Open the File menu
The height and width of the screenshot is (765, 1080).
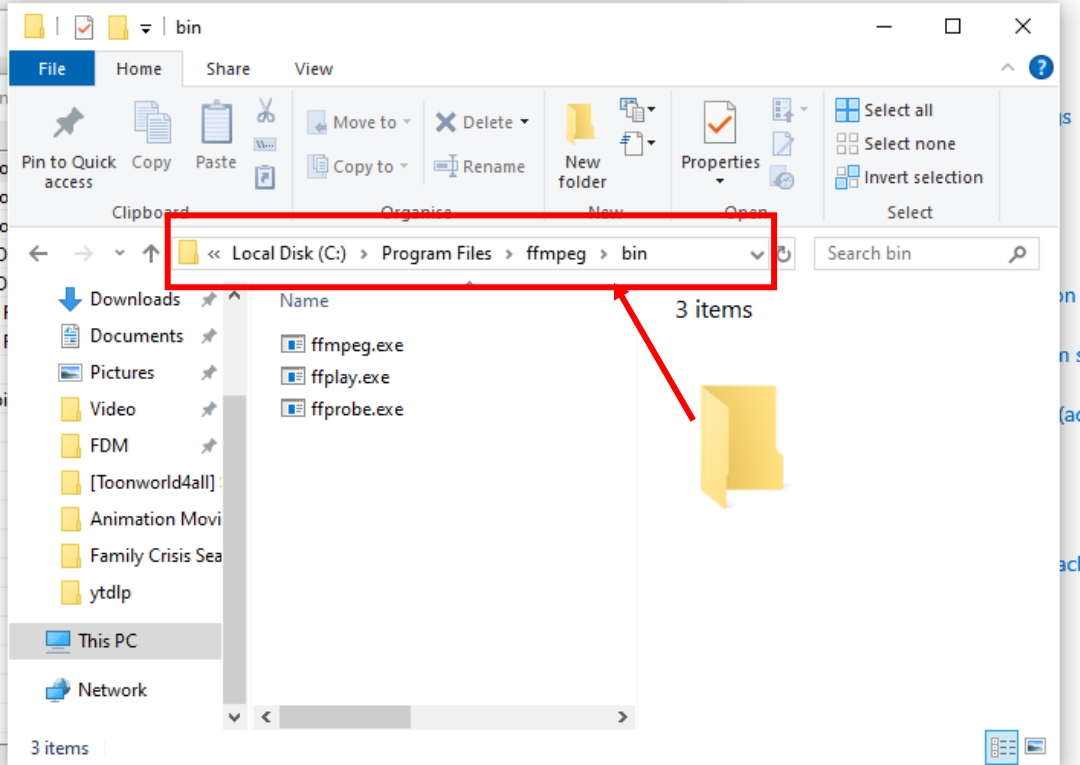coord(52,69)
